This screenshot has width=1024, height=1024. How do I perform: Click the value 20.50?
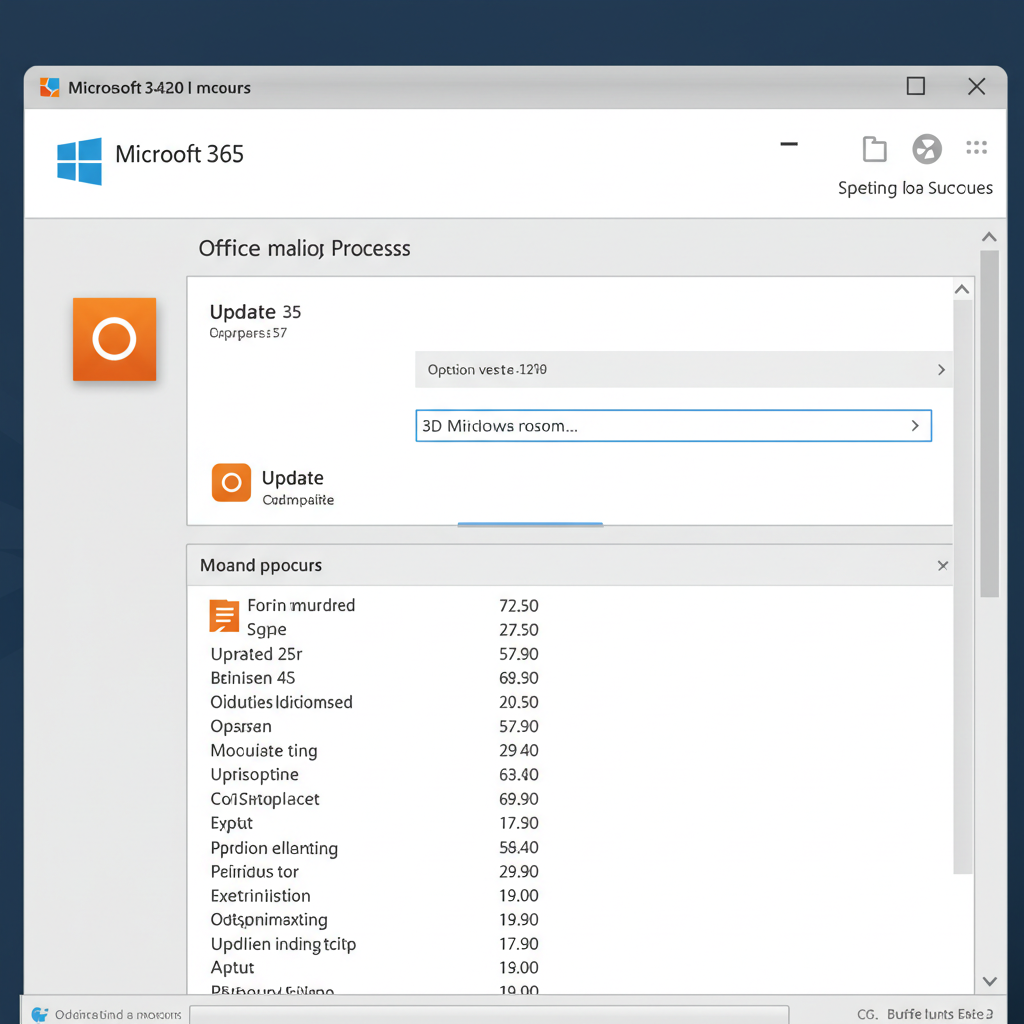(x=519, y=703)
